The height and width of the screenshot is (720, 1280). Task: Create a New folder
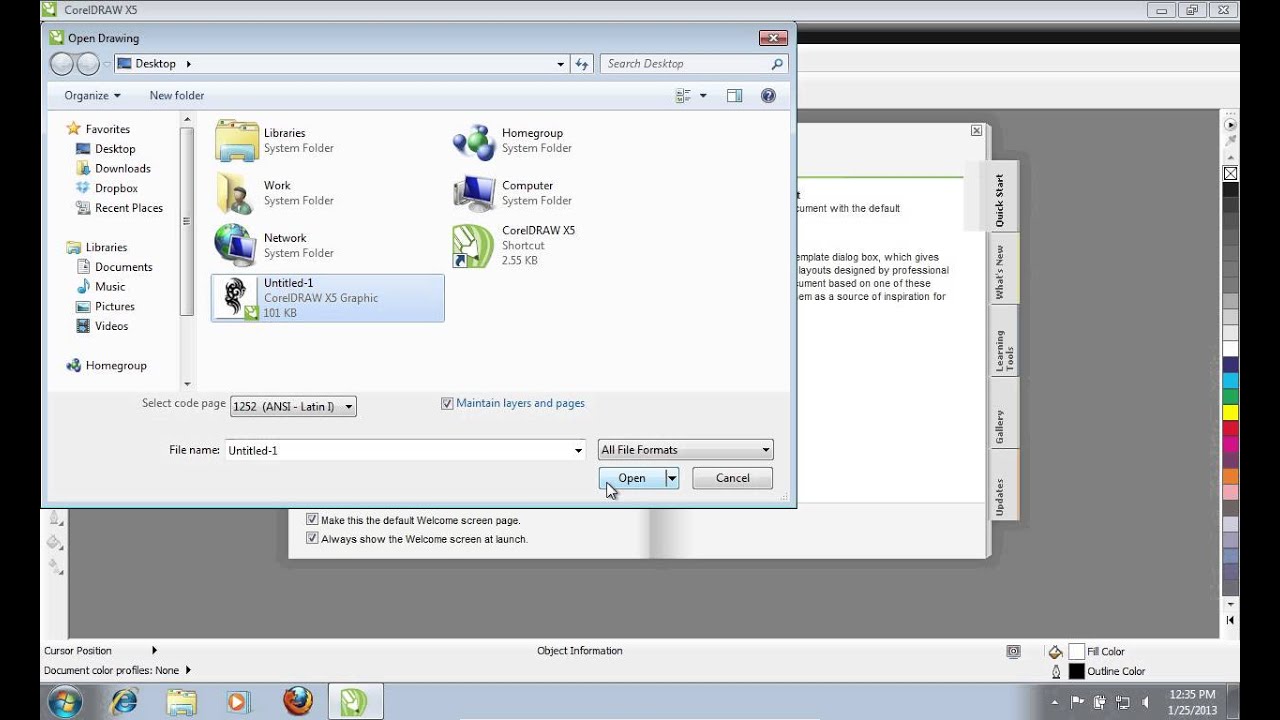tap(177, 96)
